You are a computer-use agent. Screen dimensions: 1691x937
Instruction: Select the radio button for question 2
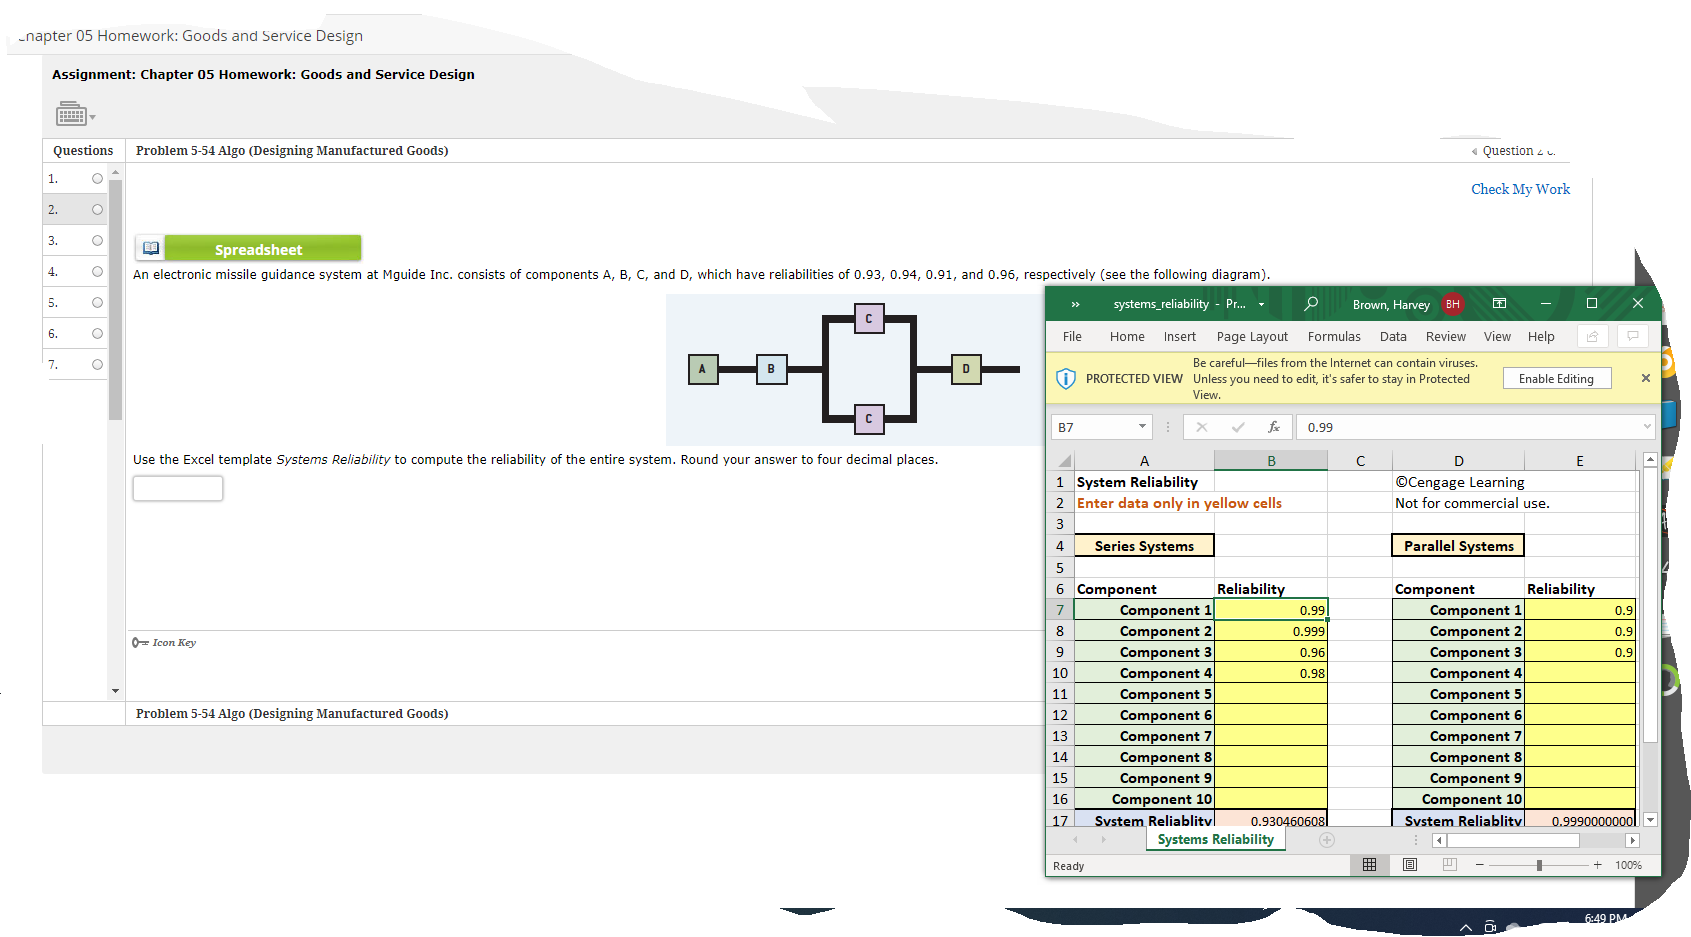pos(97,210)
